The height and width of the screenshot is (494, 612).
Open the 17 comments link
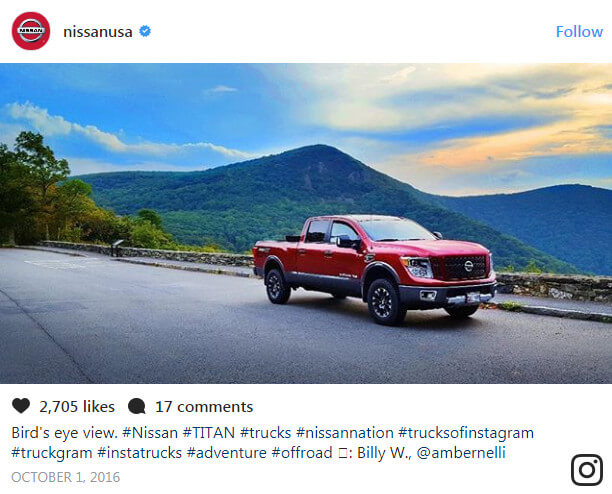point(204,406)
